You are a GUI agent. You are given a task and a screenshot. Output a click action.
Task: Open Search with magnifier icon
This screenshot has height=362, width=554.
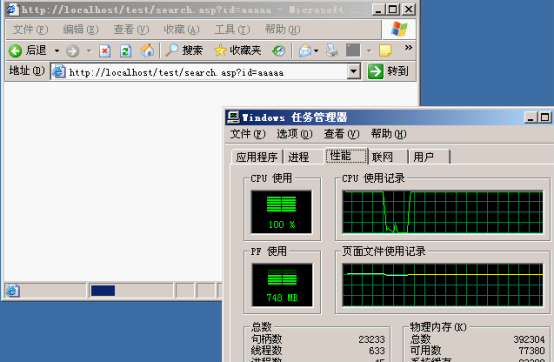tap(172, 51)
